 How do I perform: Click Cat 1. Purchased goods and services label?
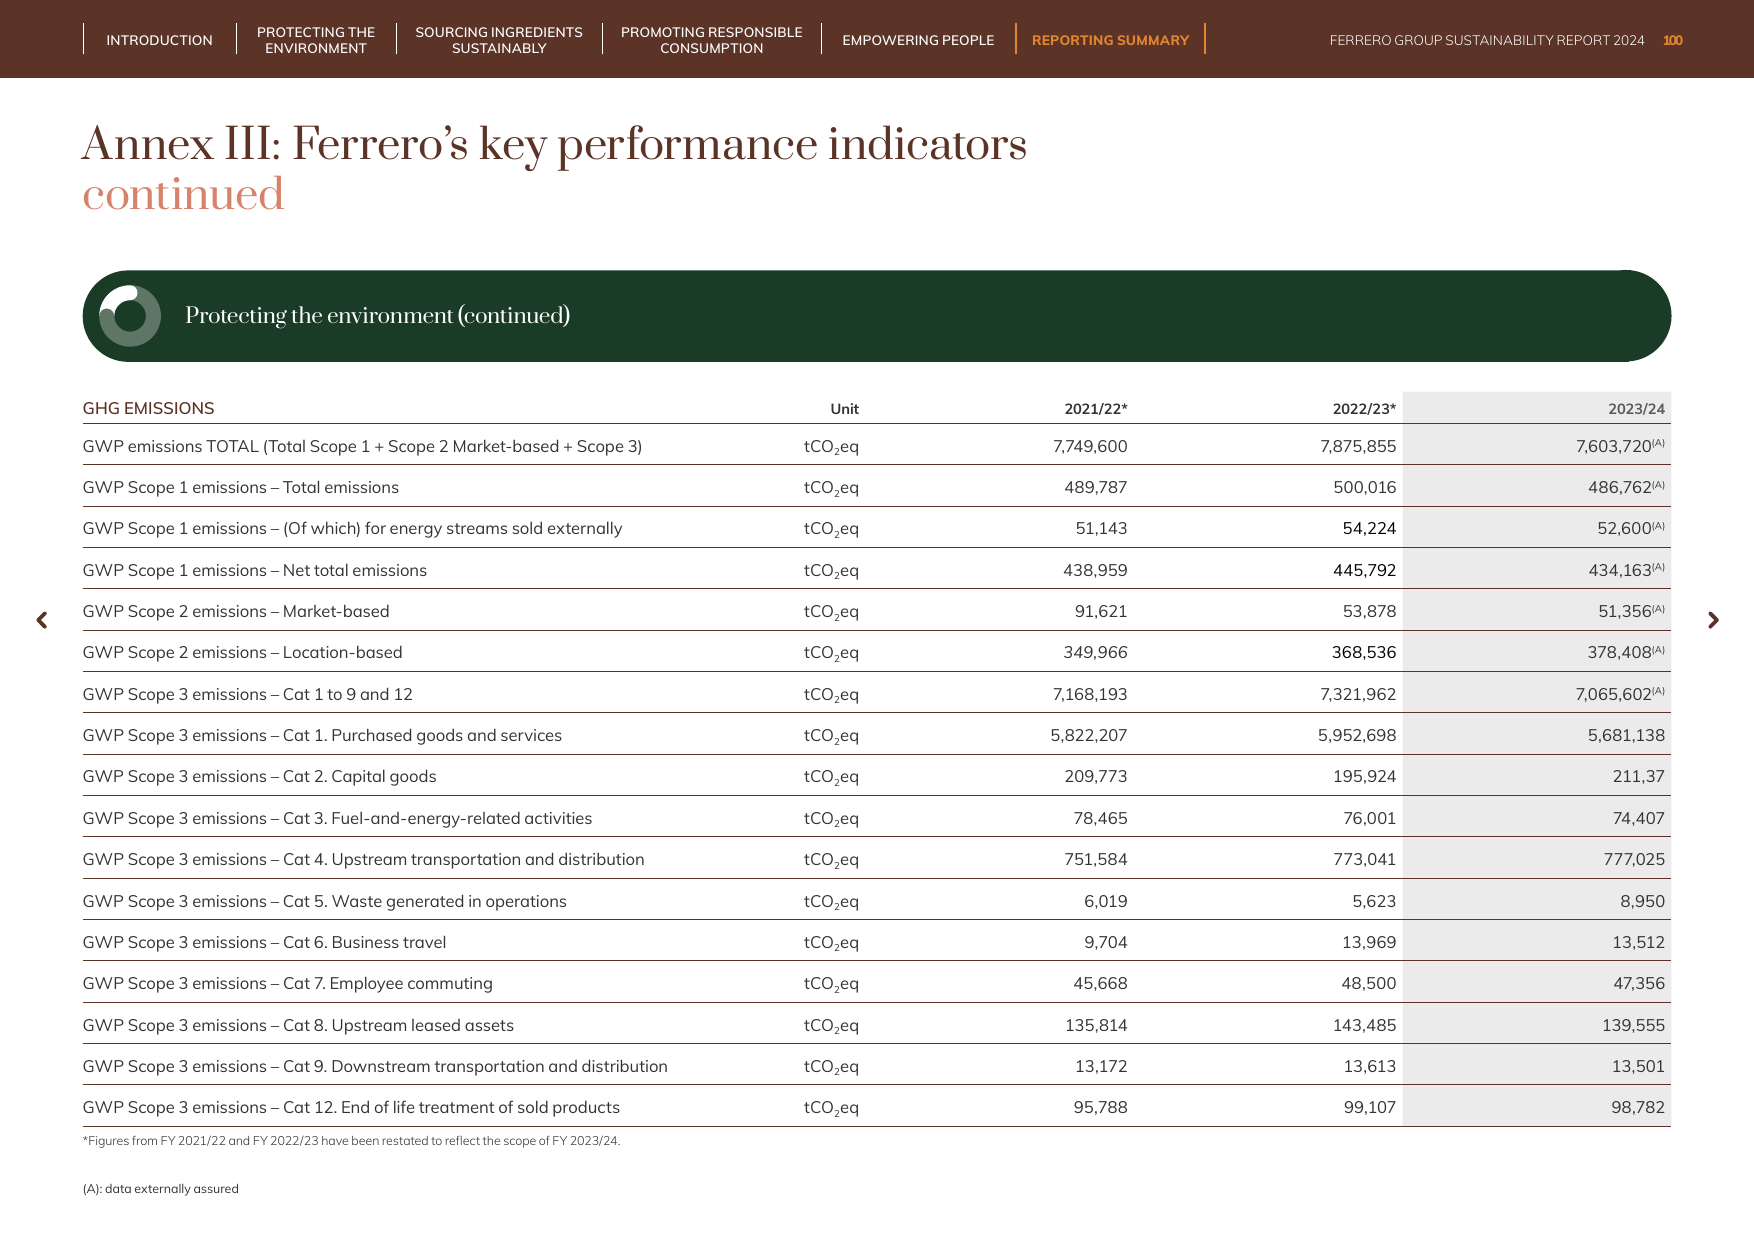pos(322,735)
